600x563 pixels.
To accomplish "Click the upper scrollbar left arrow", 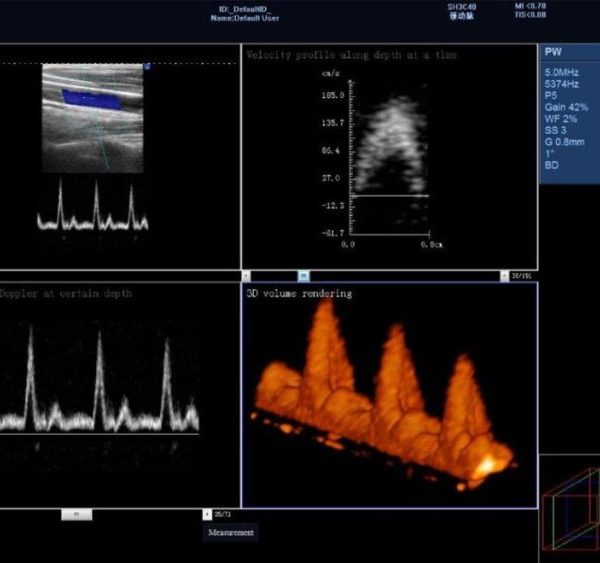I will point(246,275).
